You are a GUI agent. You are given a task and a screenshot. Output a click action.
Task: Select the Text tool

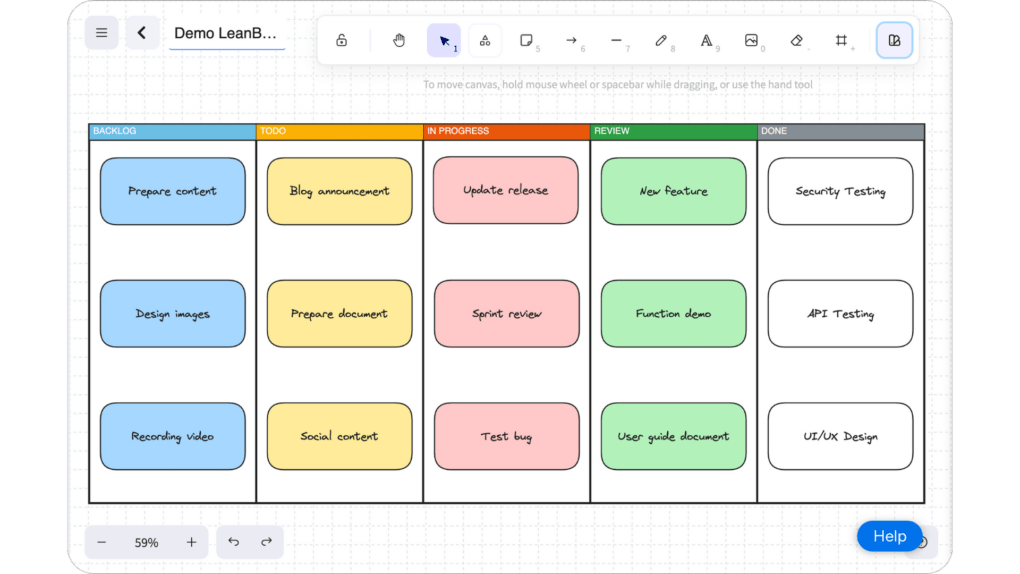(706, 41)
